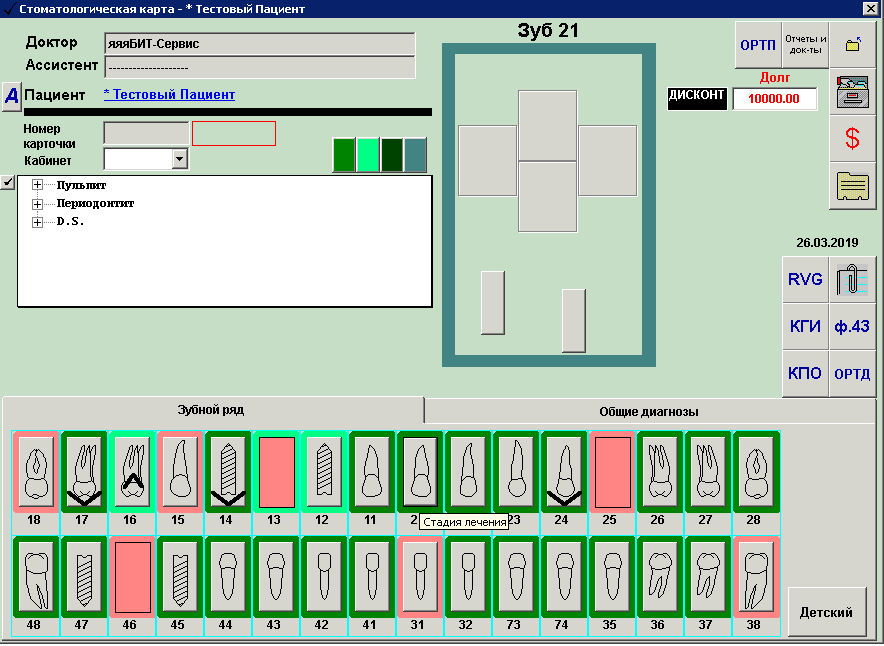Click the paperclip attachments icon
This screenshot has width=884, height=646.
pos(852,279)
